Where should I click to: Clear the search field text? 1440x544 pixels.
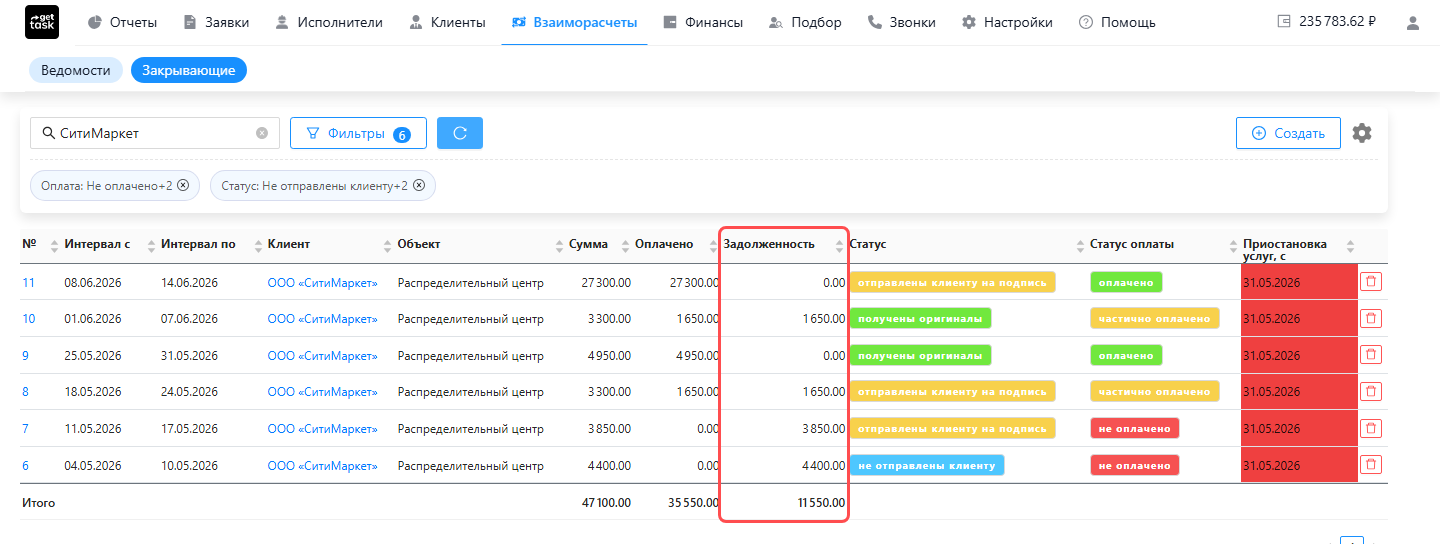click(x=262, y=133)
